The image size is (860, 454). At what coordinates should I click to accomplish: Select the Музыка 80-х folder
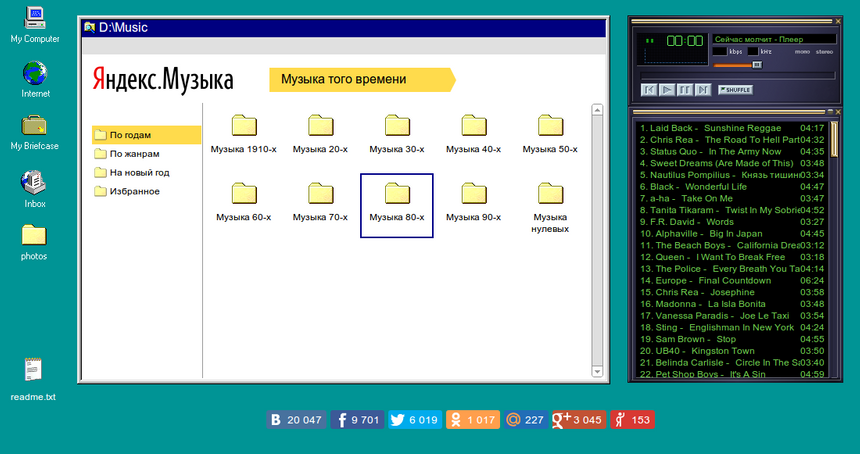[x=397, y=206]
